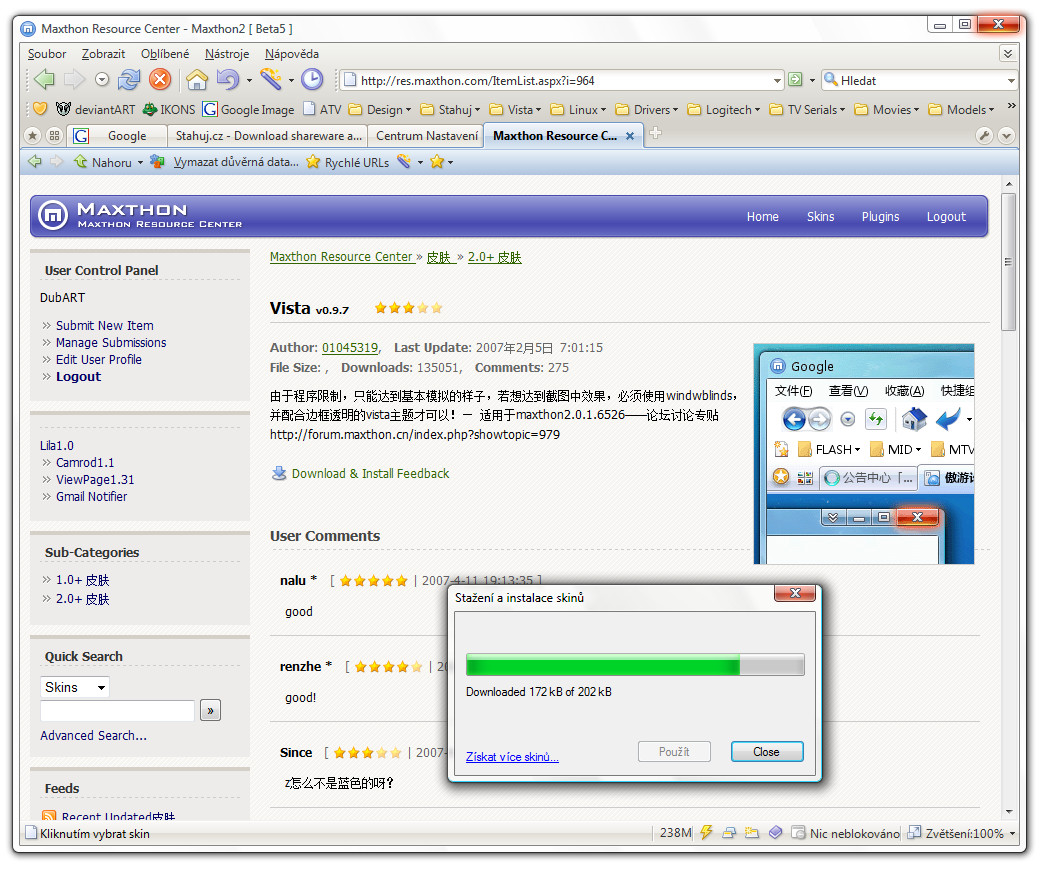
Task: Click the purple Undo arrow icon
Action: coord(228,80)
